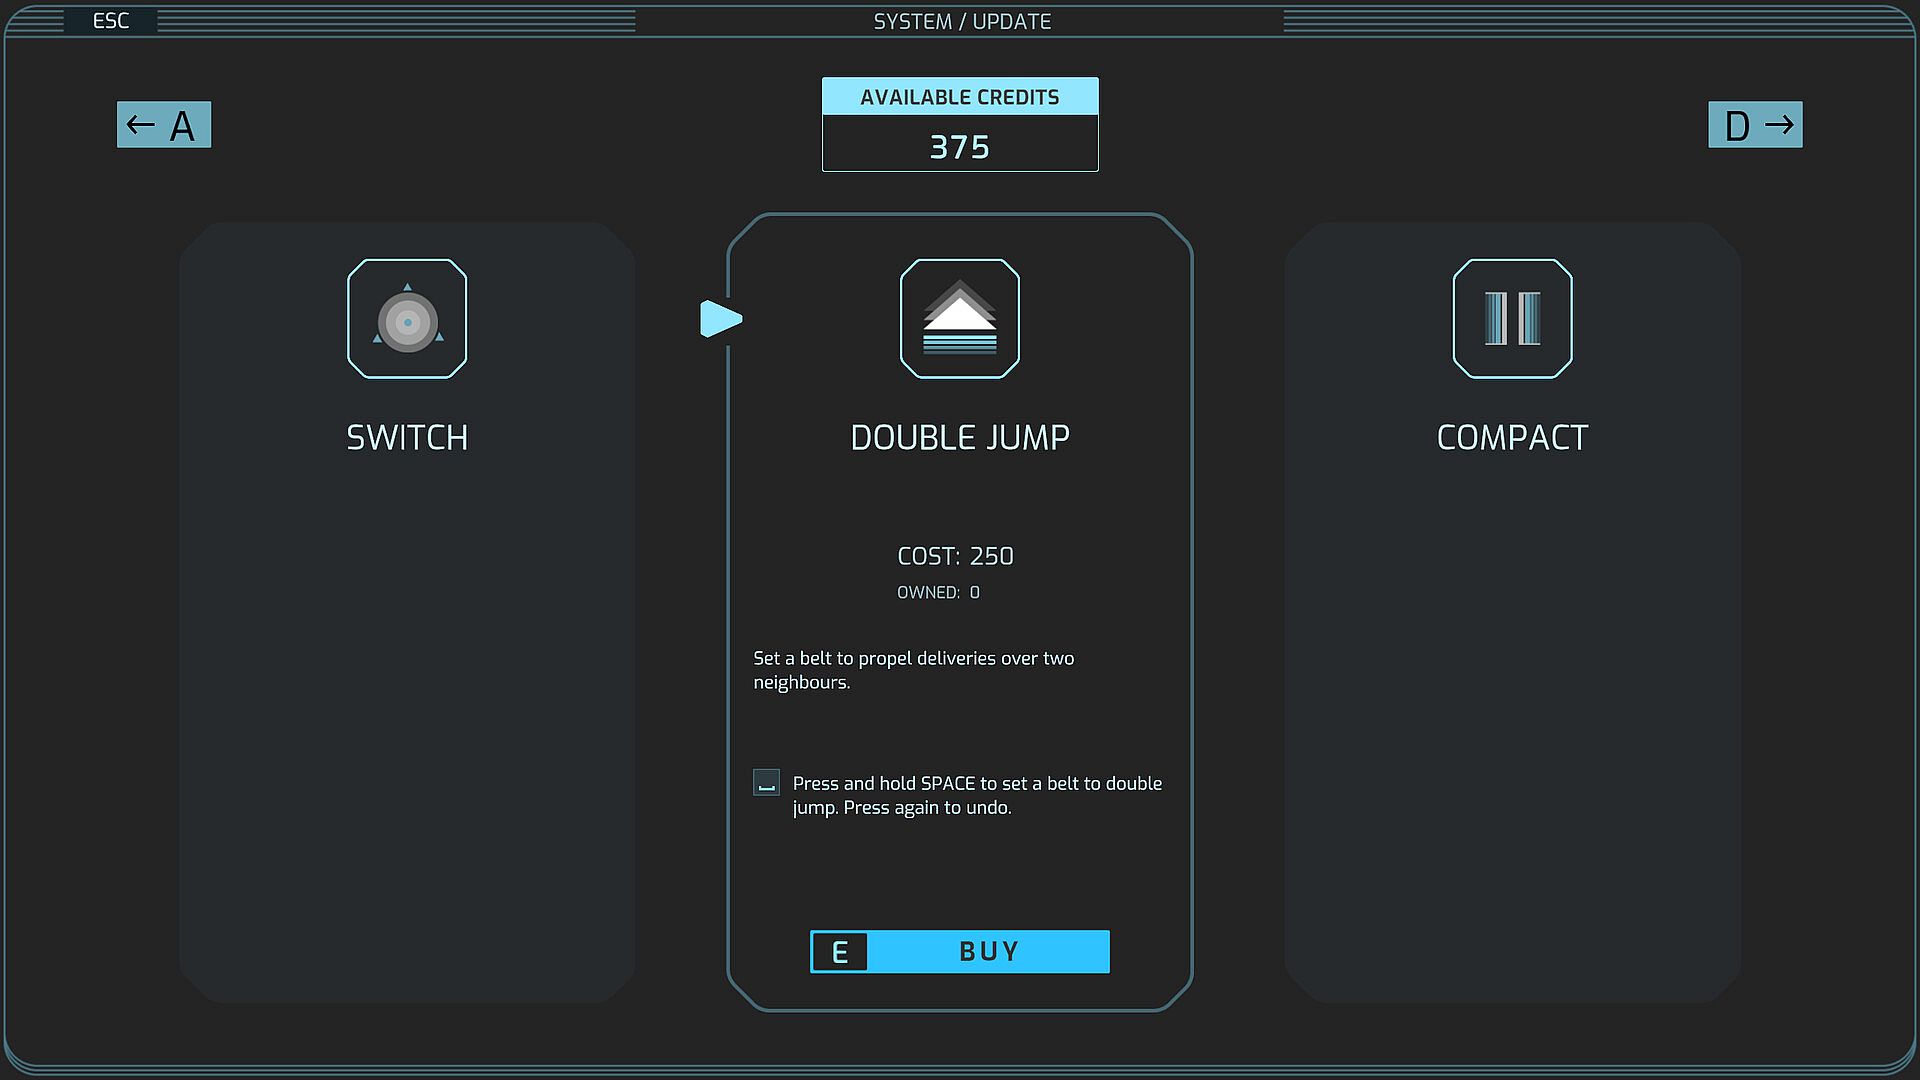Click the COST: 250 text
Viewport: 1920px width, 1080px height.
point(955,556)
